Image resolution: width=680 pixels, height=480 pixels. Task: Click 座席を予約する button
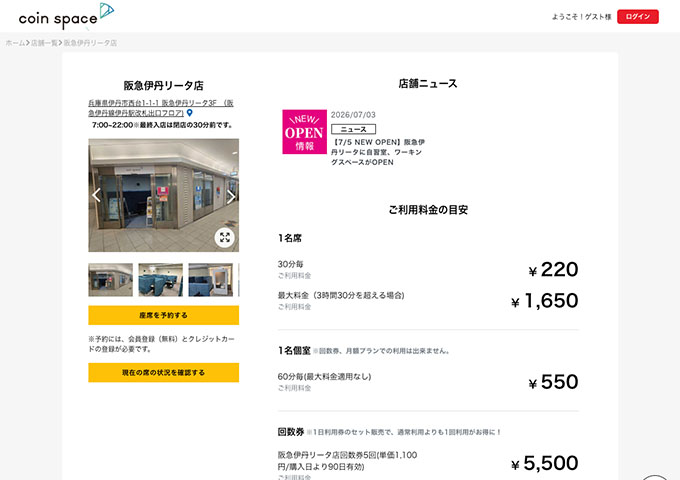[163, 315]
